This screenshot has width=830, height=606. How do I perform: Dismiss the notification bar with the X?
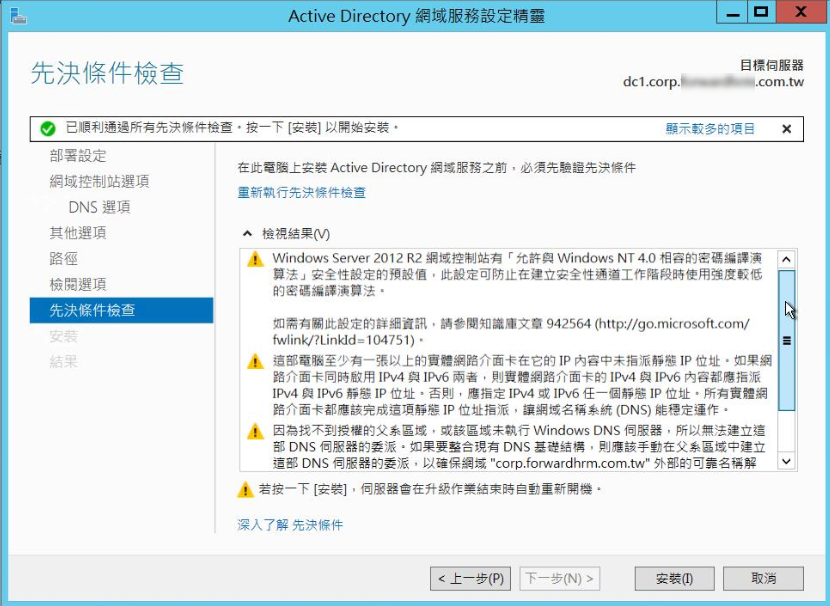pos(787,129)
